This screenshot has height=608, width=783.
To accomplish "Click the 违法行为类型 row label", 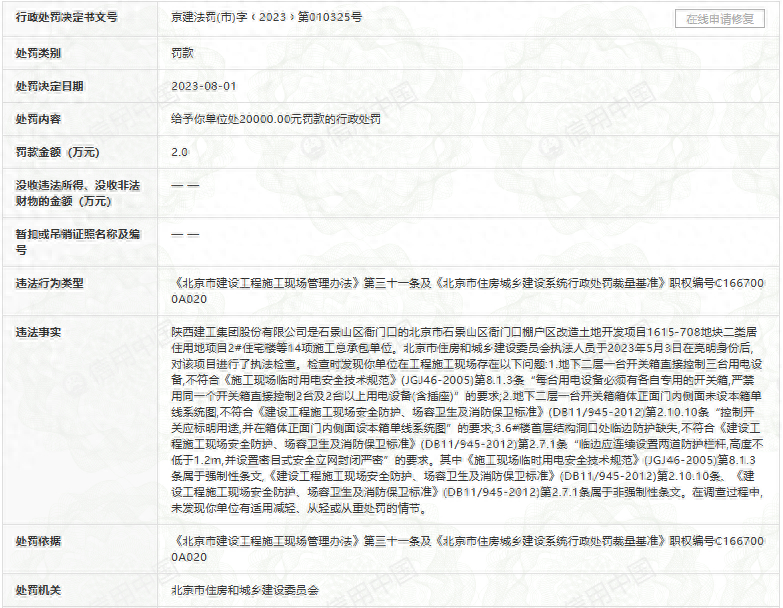I will [x=49, y=283].
